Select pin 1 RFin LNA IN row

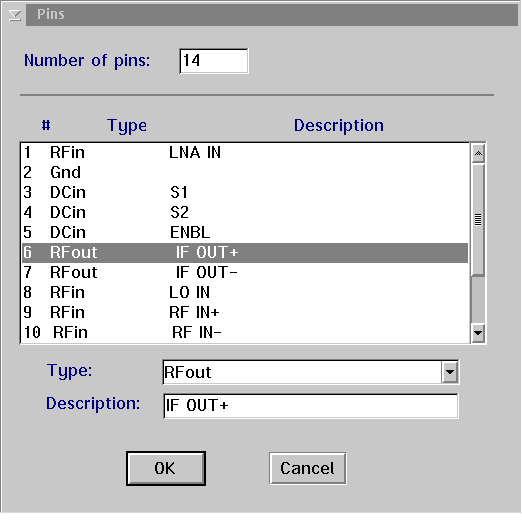[245, 153]
